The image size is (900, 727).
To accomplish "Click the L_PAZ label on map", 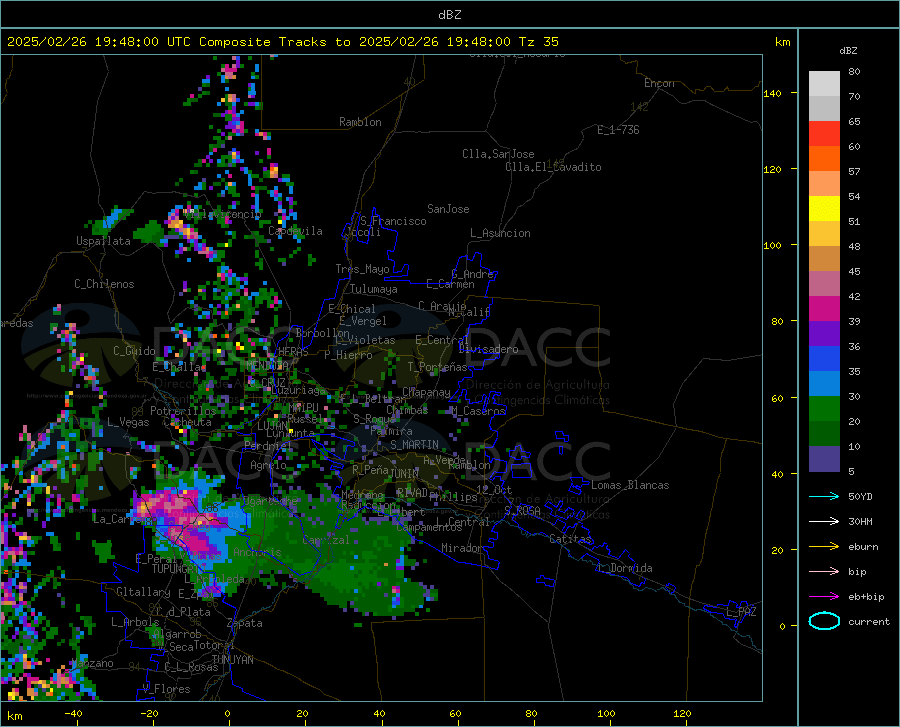I will pyautogui.click(x=741, y=612).
